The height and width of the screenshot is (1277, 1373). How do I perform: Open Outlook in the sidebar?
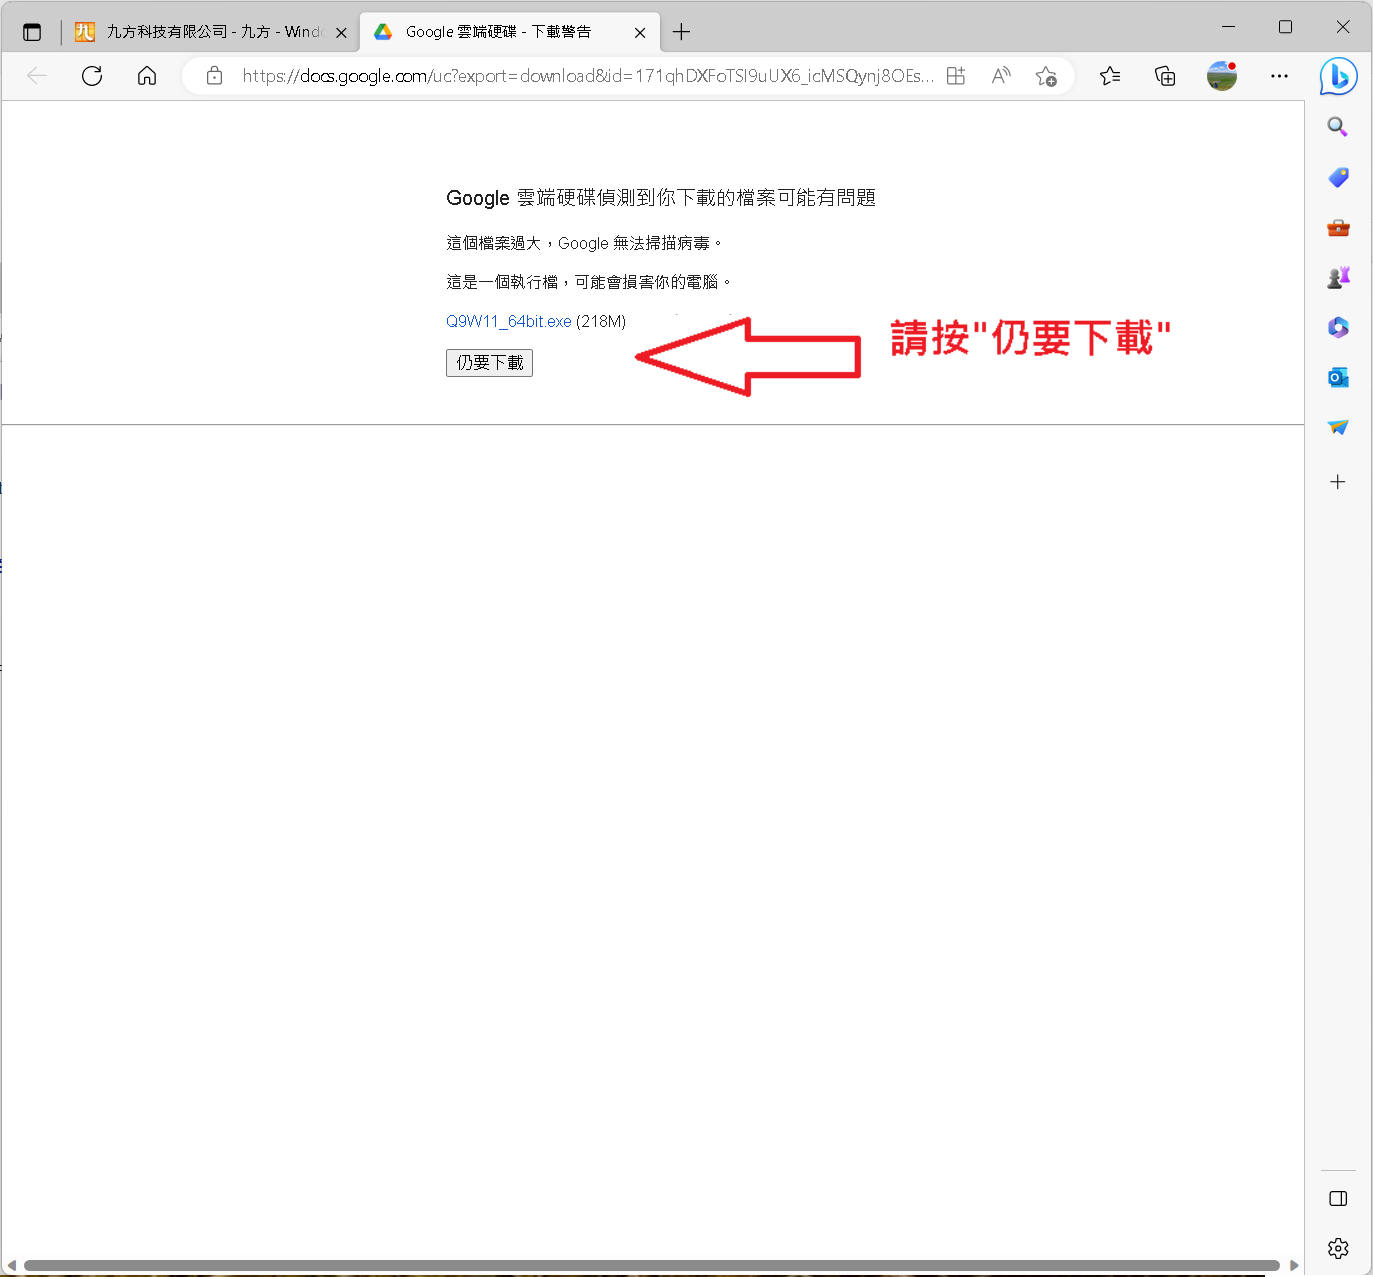click(1338, 377)
